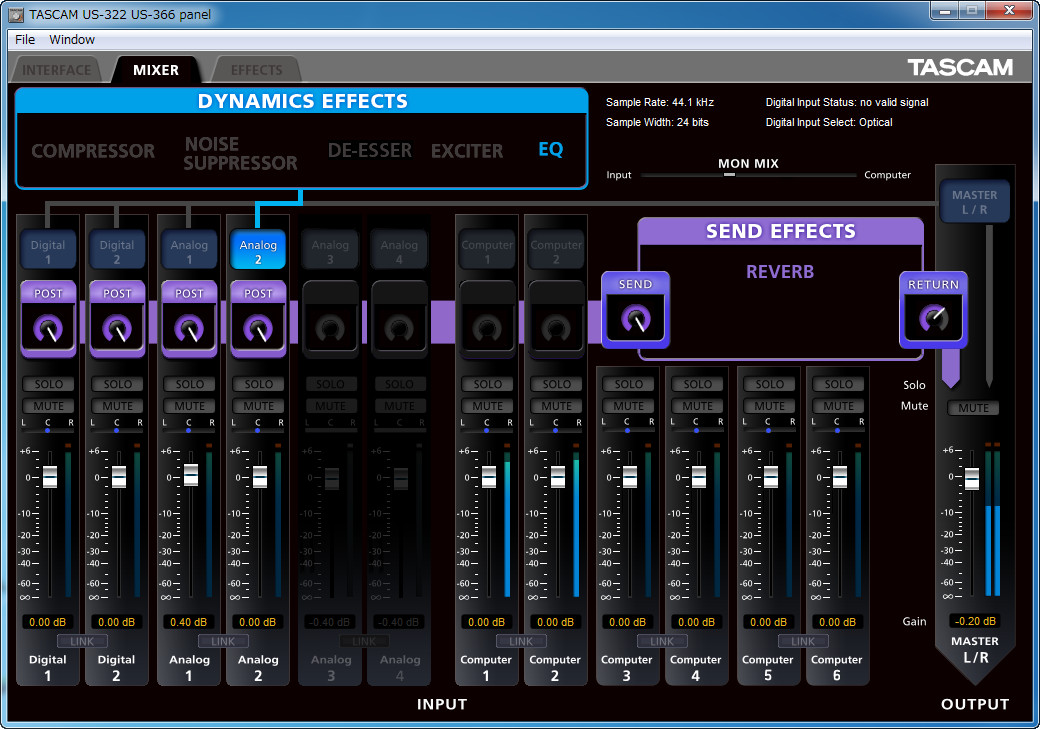
Task: Click the Digital 1 gain value field
Action: click(x=48, y=622)
